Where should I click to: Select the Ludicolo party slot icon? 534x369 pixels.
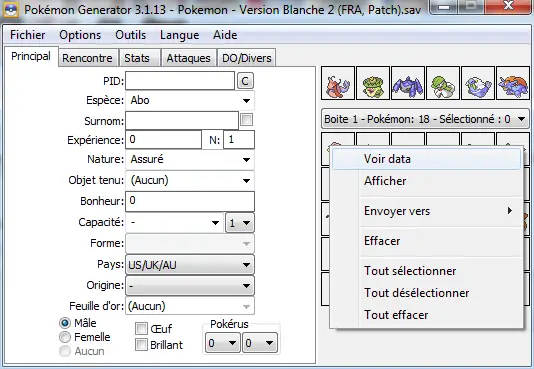[373, 83]
